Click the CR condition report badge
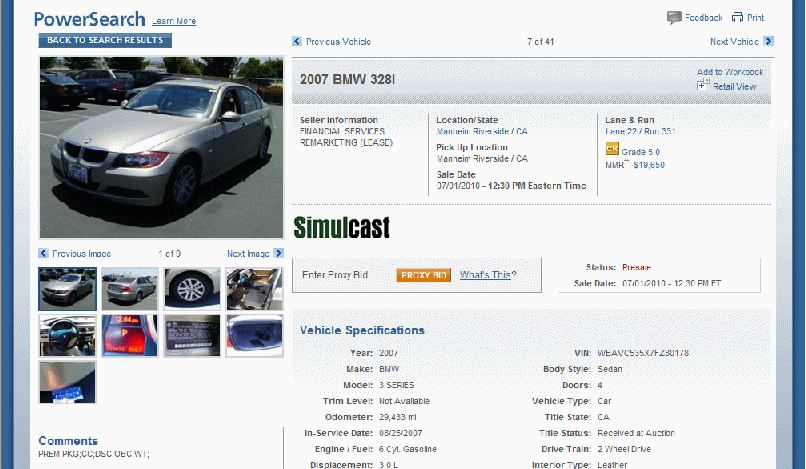The image size is (806, 469). [x=612, y=149]
